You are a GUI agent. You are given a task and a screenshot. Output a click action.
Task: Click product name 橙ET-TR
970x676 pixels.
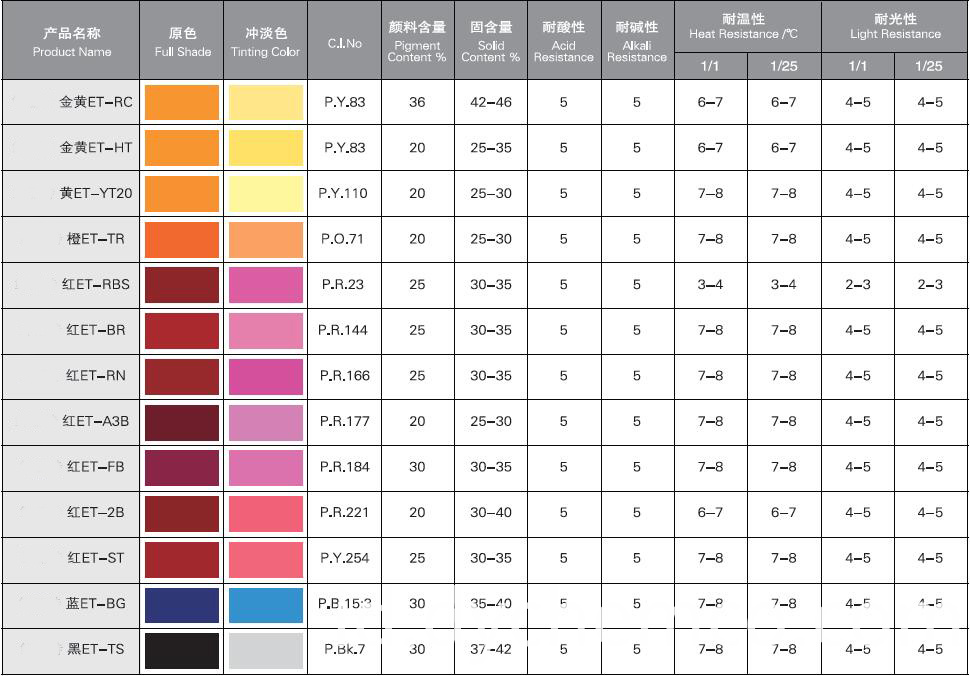pos(96,239)
